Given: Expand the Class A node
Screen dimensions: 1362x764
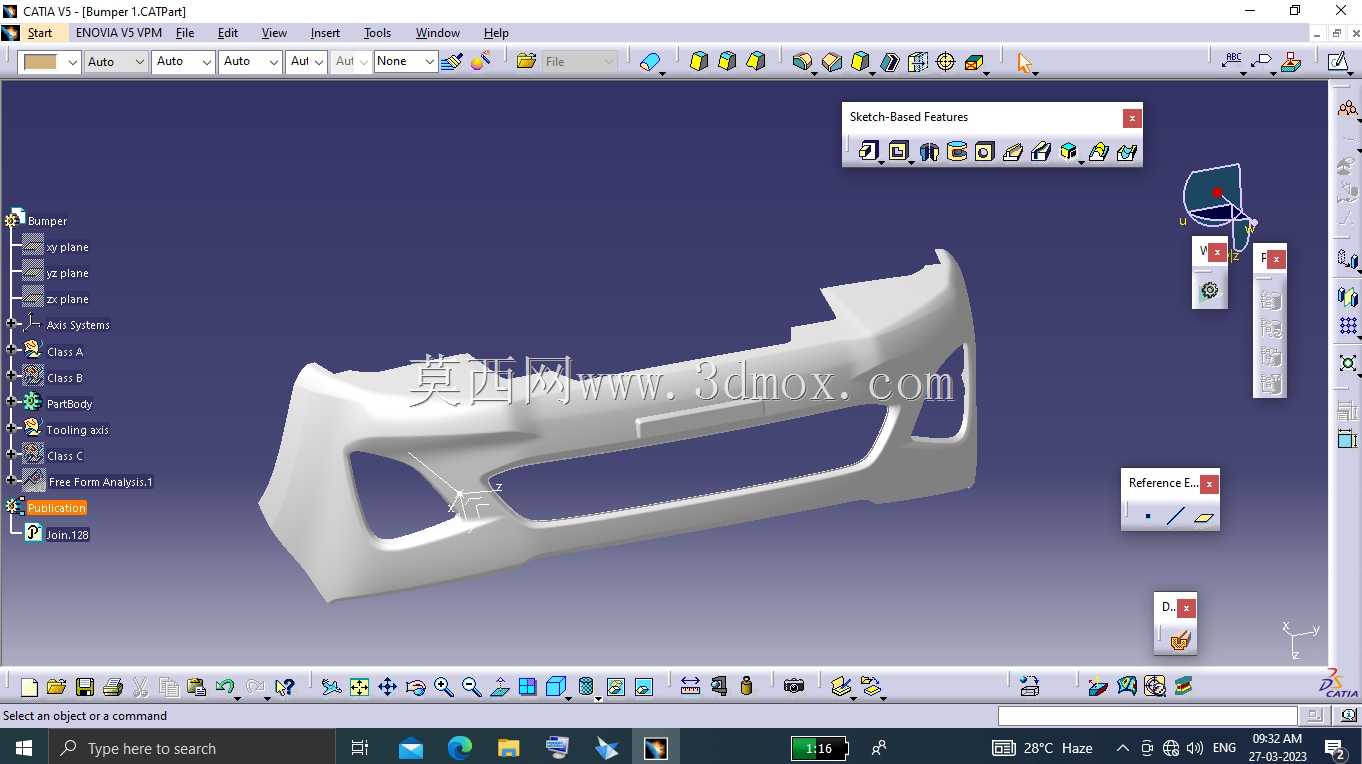Looking at the screenshot, I should [12, 350].
